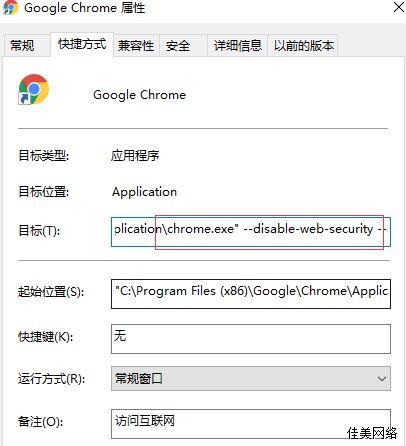The width and height of the screenshot is (406, 446).
Task: Go to the 安全 tab
Action: 183,45
